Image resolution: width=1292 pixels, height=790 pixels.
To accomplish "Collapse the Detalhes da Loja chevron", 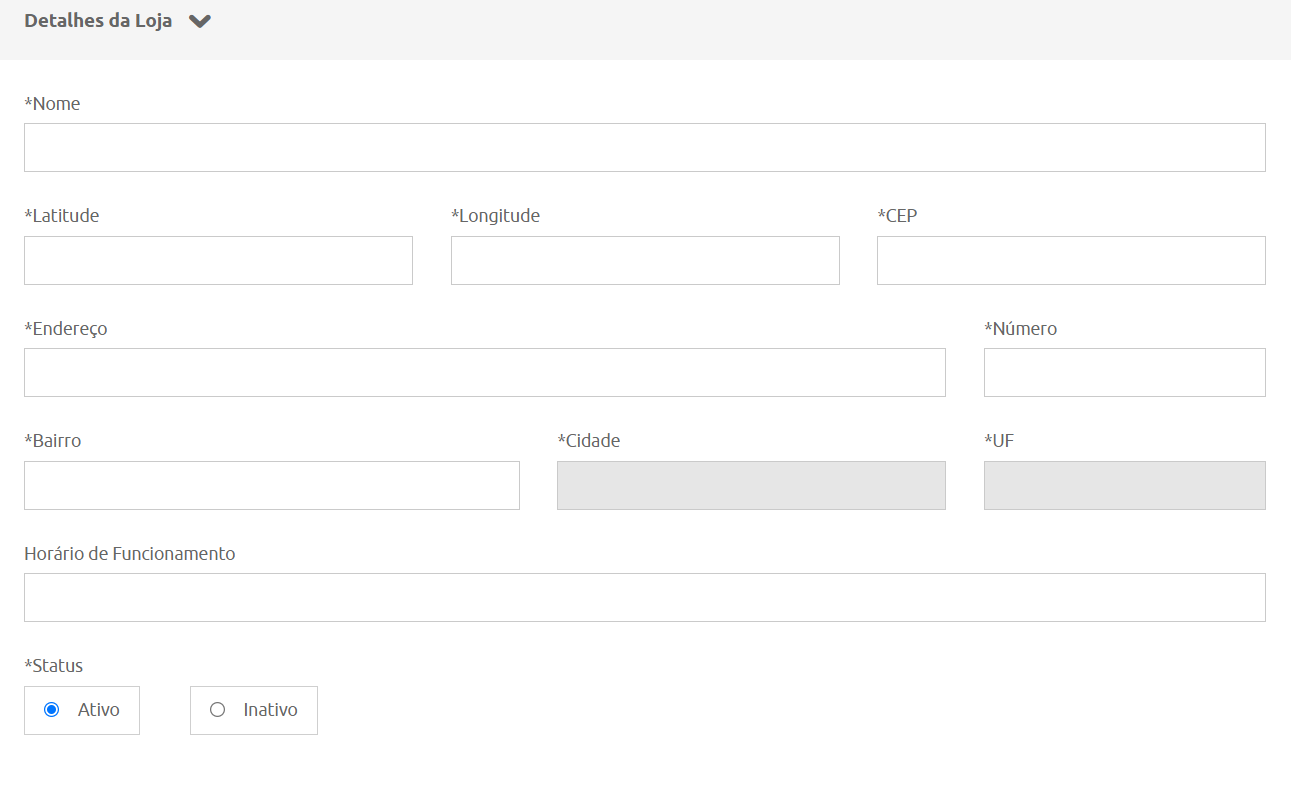I will point(200,21).
